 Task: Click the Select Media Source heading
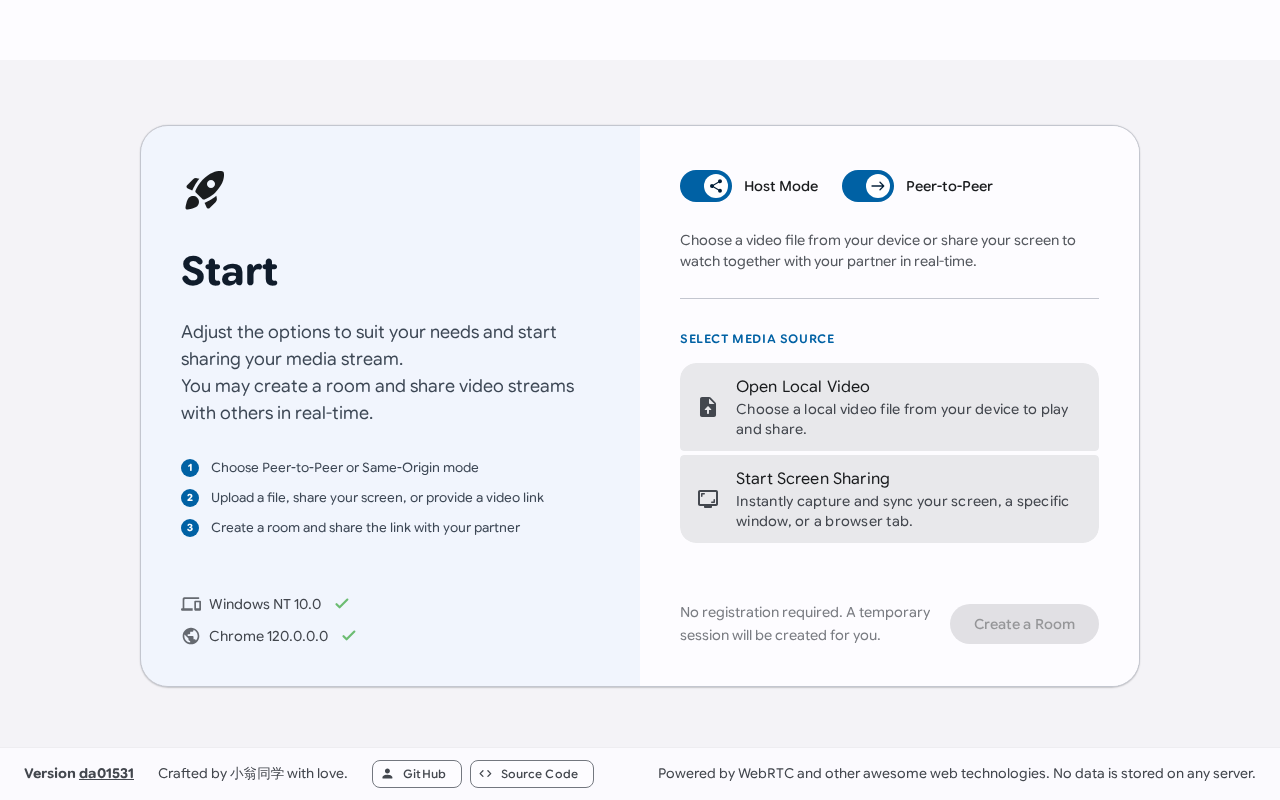pyautogui.click(x=757, y=339)
